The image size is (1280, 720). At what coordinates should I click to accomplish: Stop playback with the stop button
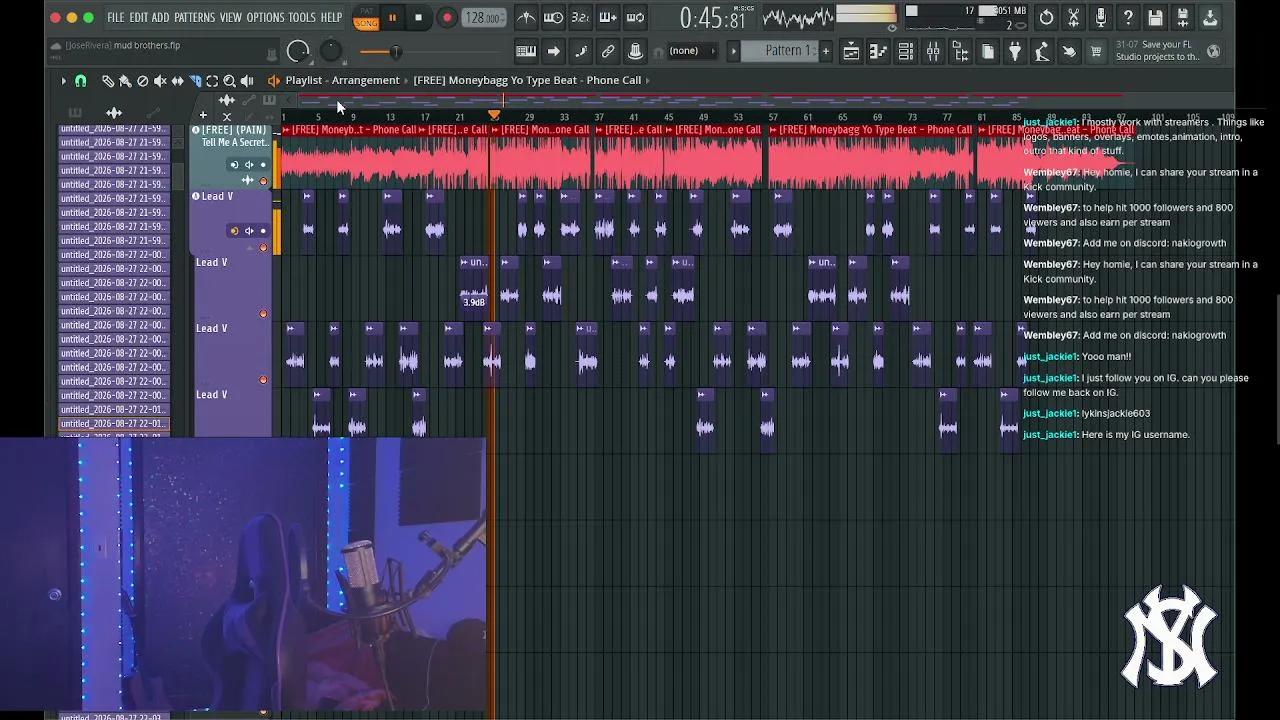[418, 18]
